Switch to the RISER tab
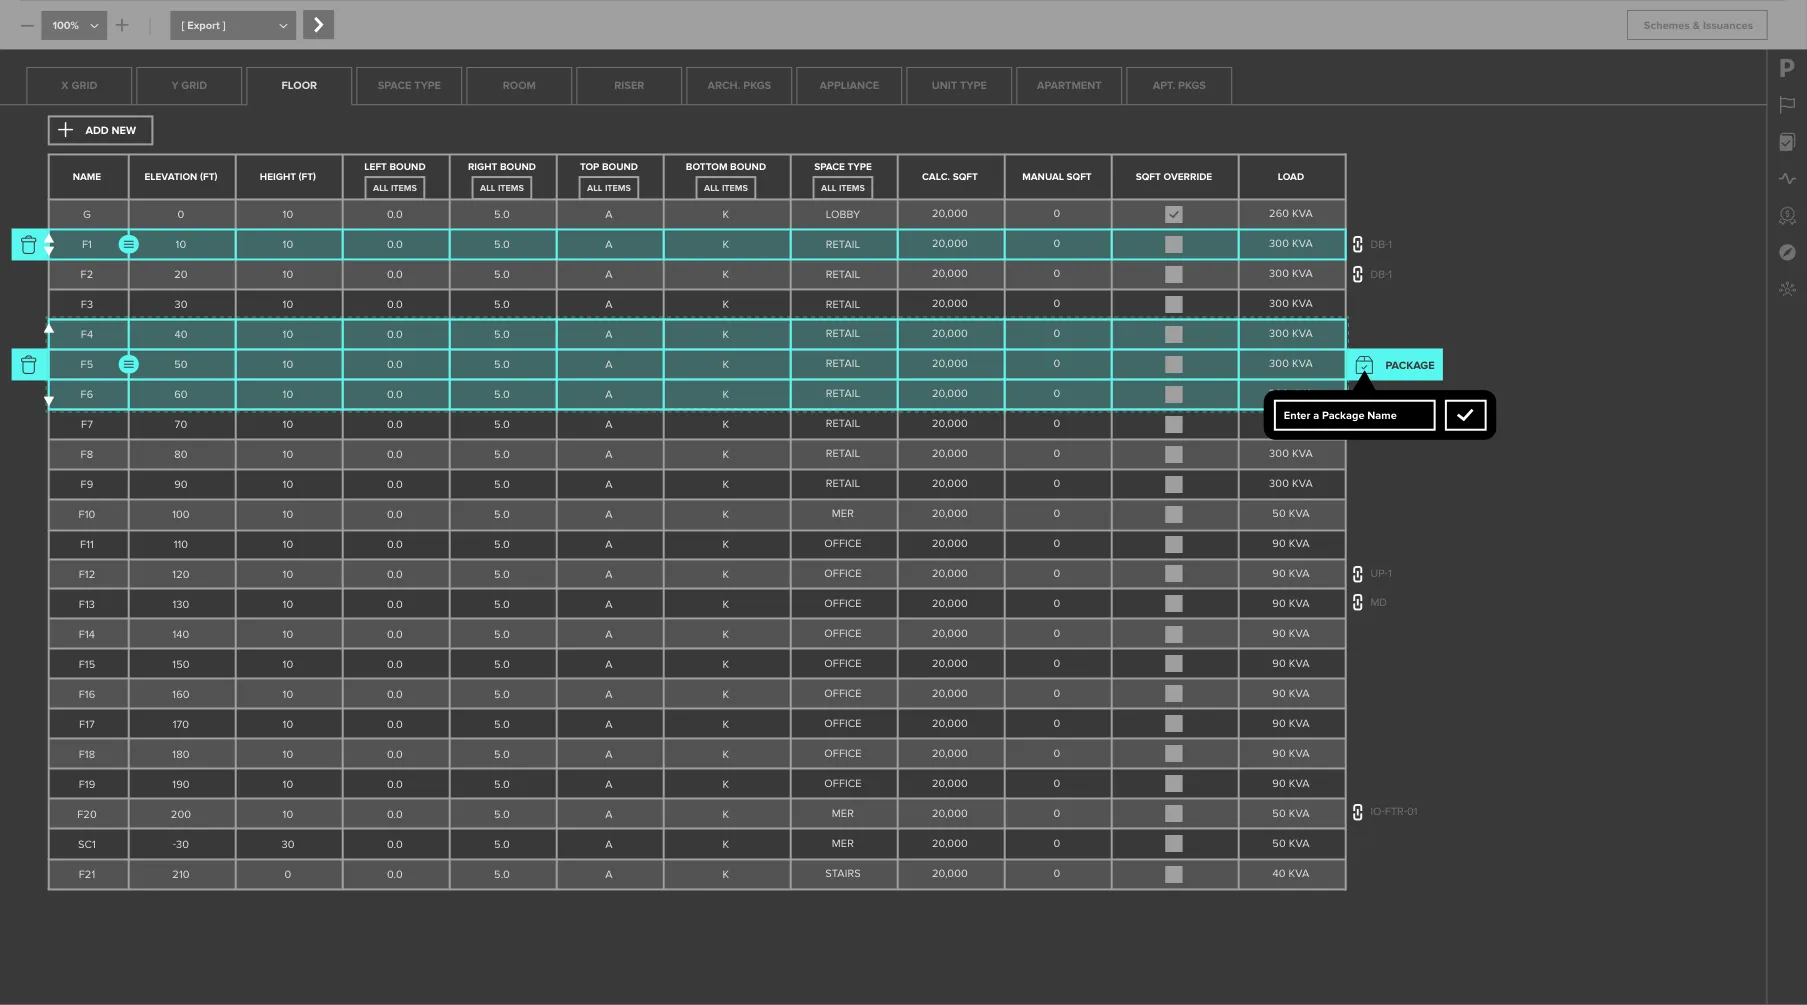The height and width of the screenshot is (1005, 1807). [629, 86]
